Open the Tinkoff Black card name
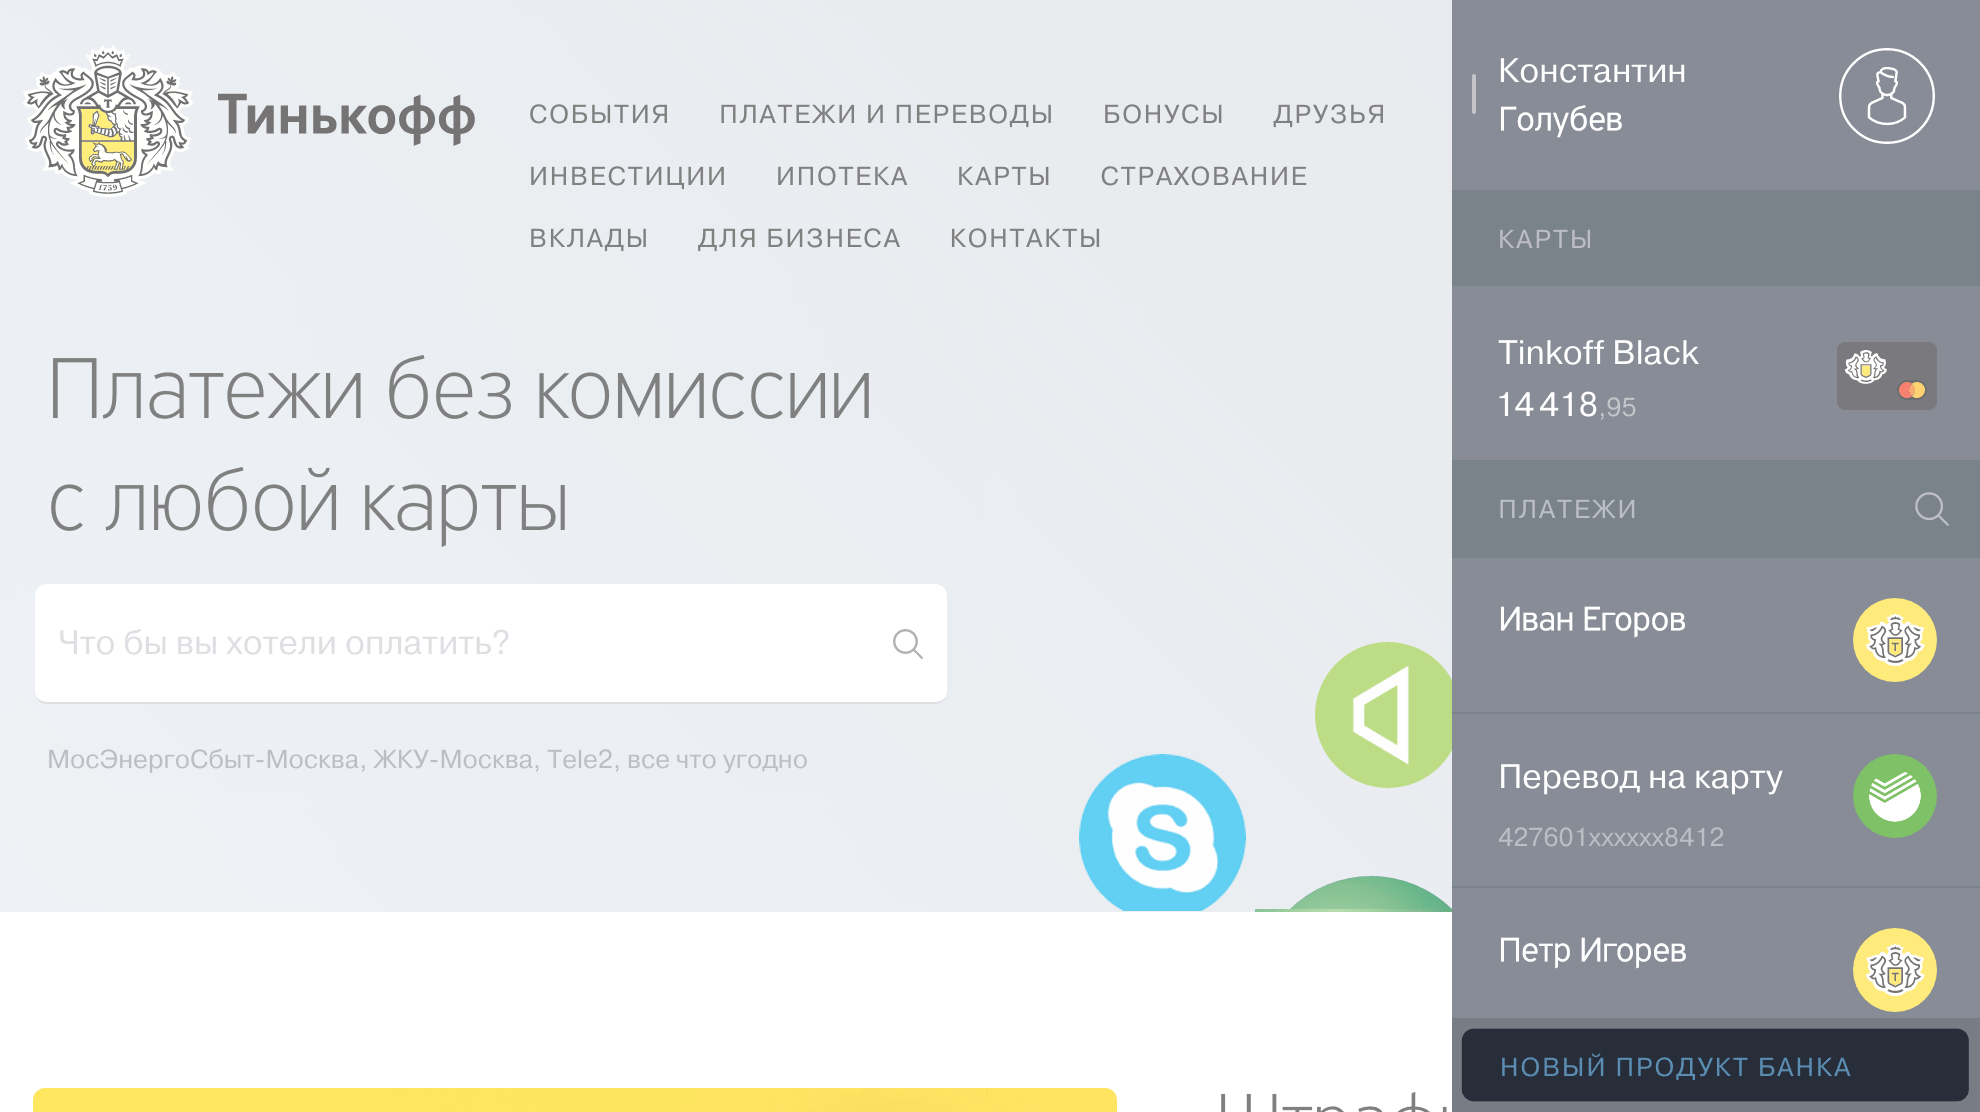Viewport: 1980px width, 1112px height. (x=1597, y=352)
